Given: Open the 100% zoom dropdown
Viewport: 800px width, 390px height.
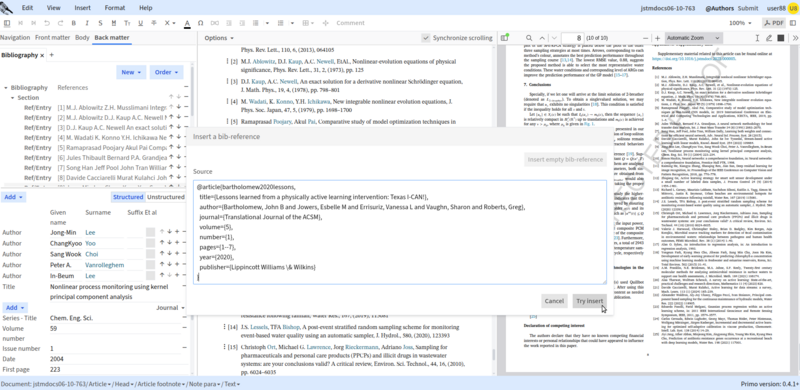Looking at the screenshot, I should pos(740,23).
